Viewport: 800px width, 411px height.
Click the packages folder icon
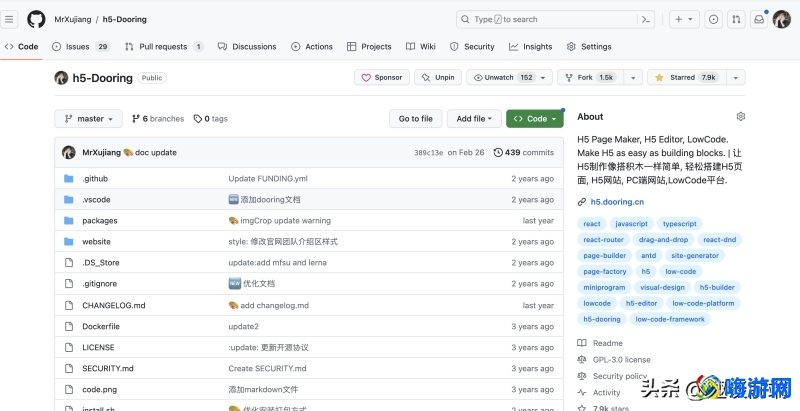coord(69,220)
